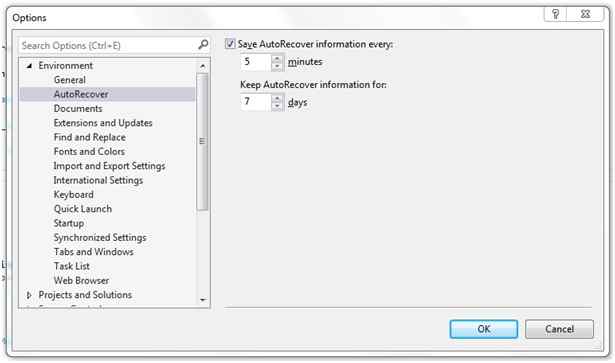
Task: Click the tree scrollbar down arrow
Action: 202,300
